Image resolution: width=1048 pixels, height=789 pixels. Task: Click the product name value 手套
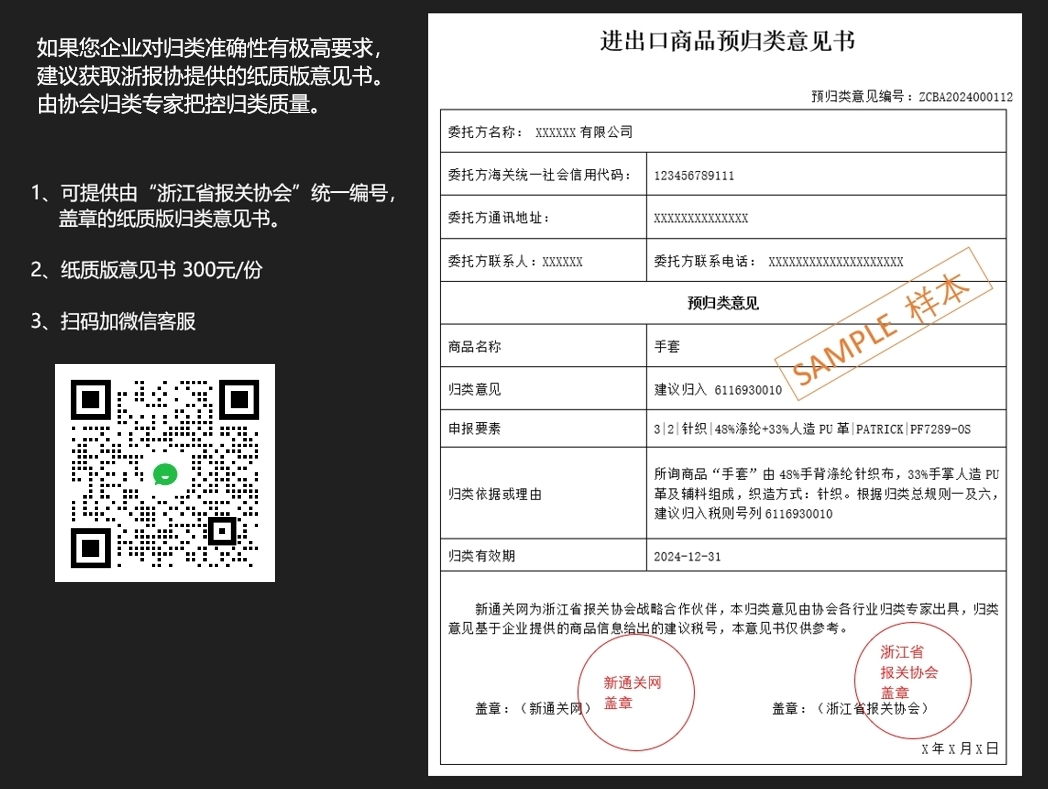[667, 346]
